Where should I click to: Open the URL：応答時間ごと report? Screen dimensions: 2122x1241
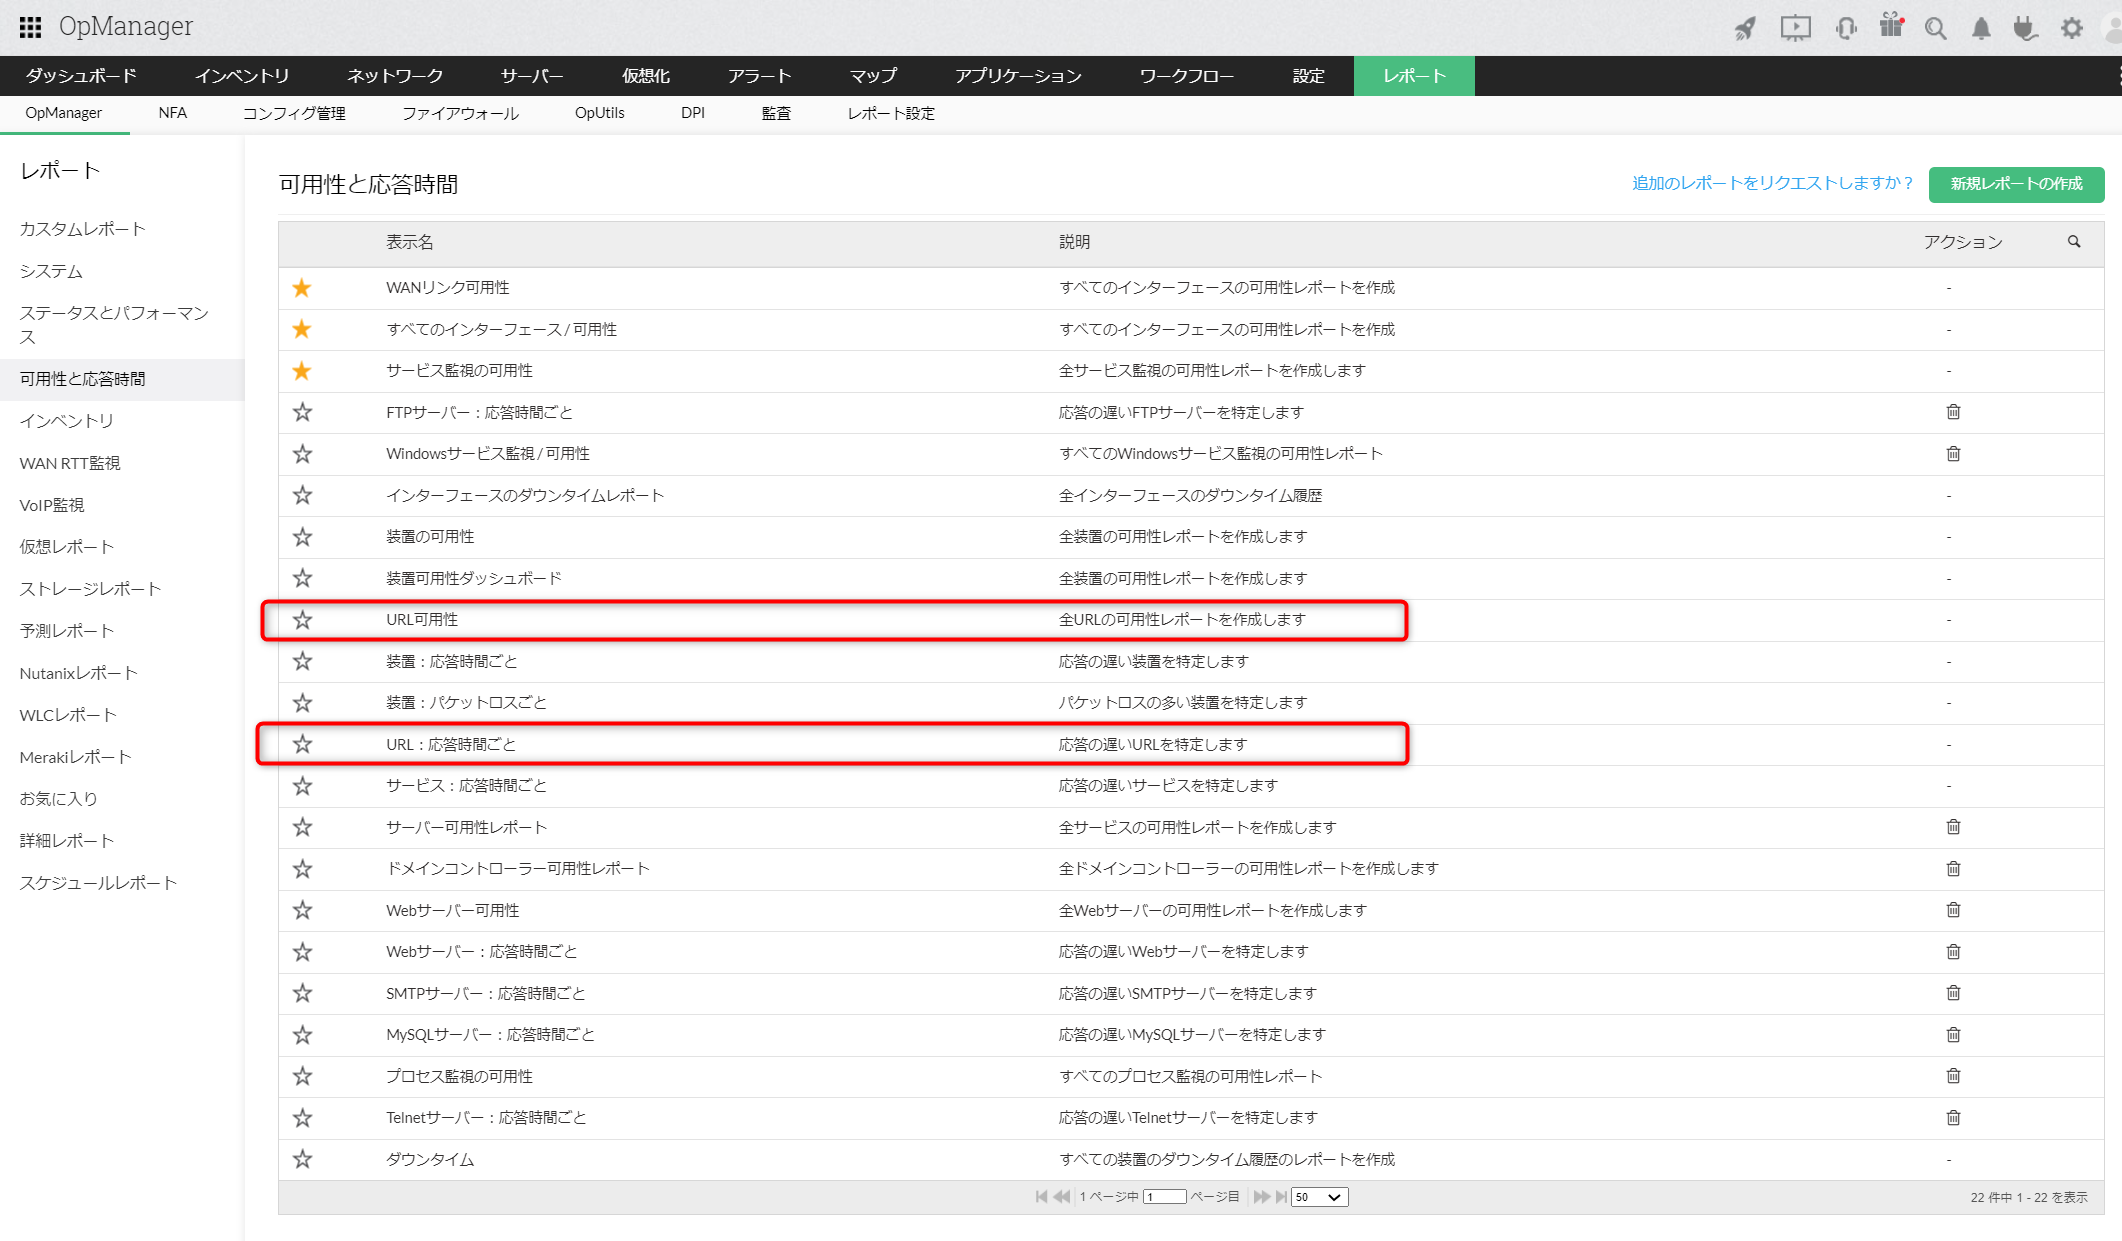[451, 744]
